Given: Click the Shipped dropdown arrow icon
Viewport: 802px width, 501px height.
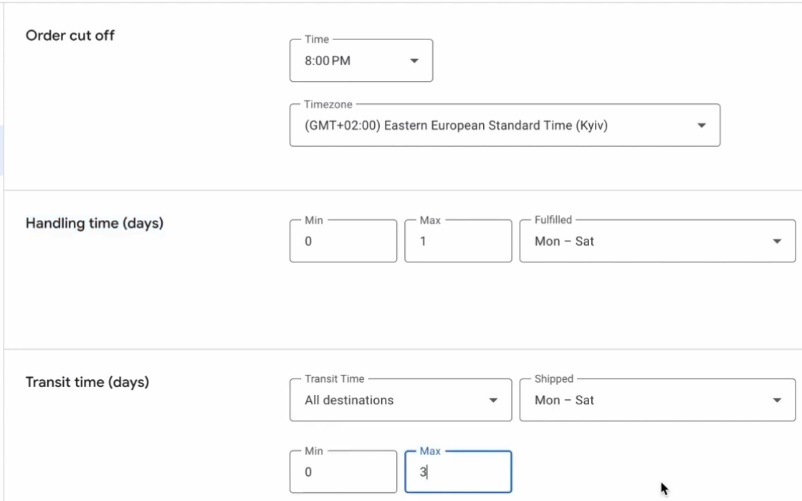Looking at the screenshot, I should [777, 401].
